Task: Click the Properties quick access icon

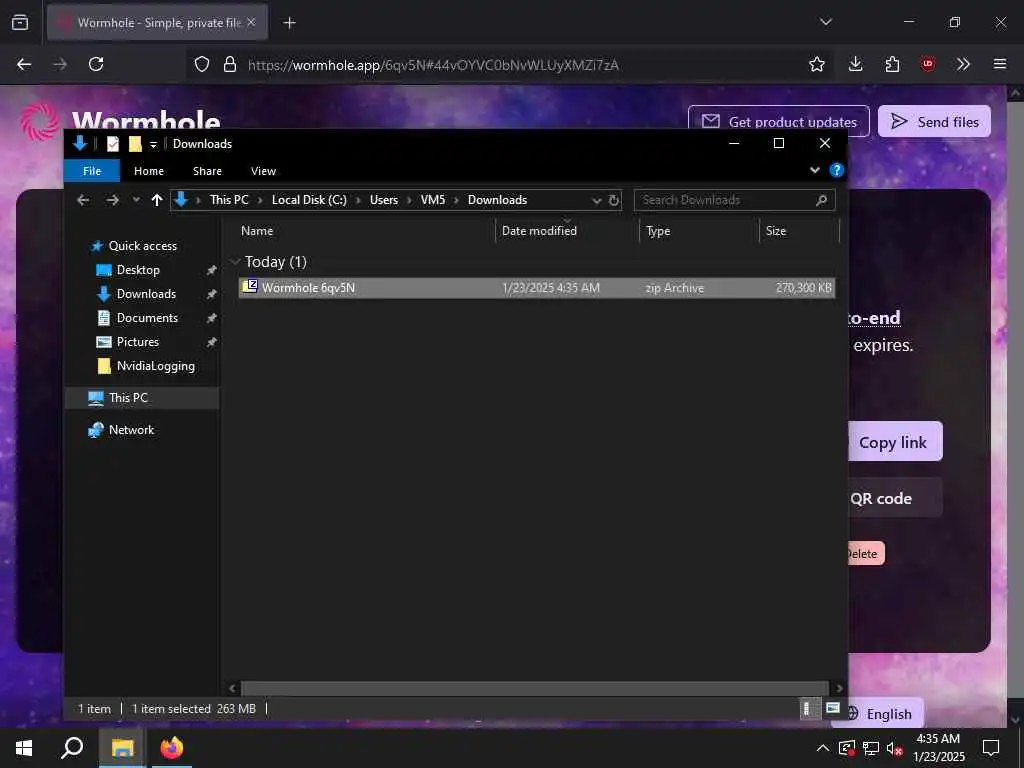Action: (x=113, y=144)
